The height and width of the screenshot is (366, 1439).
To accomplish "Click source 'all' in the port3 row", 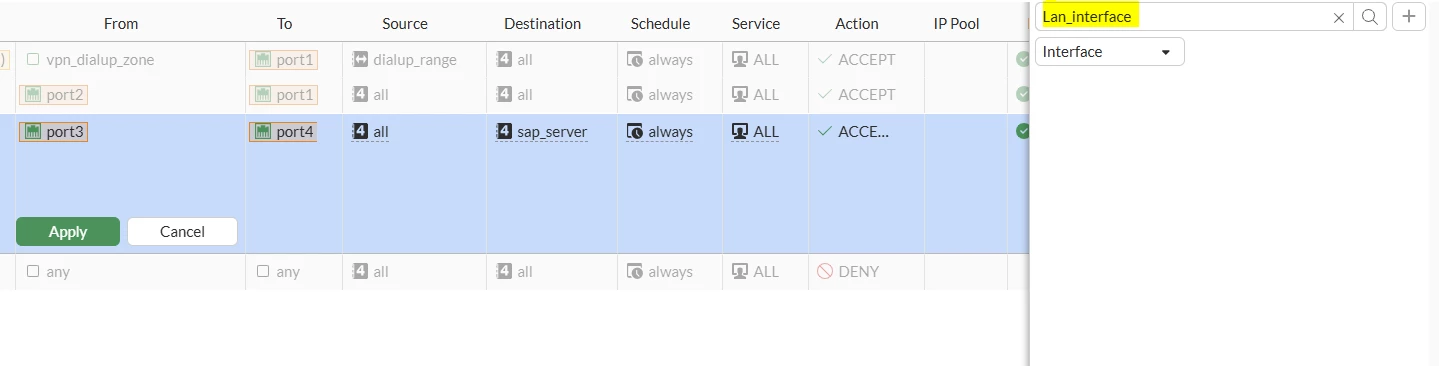I will point(370,131).
